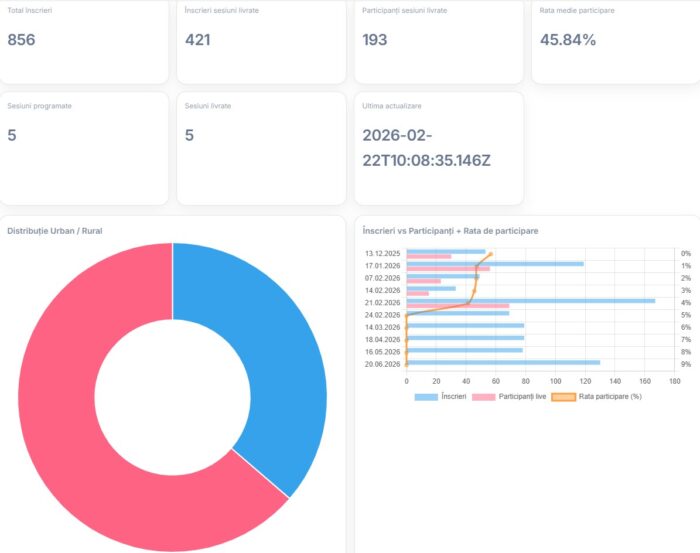
Task: Click the blue Înscrieri legend swatch
Action: [x=426, y=397]
